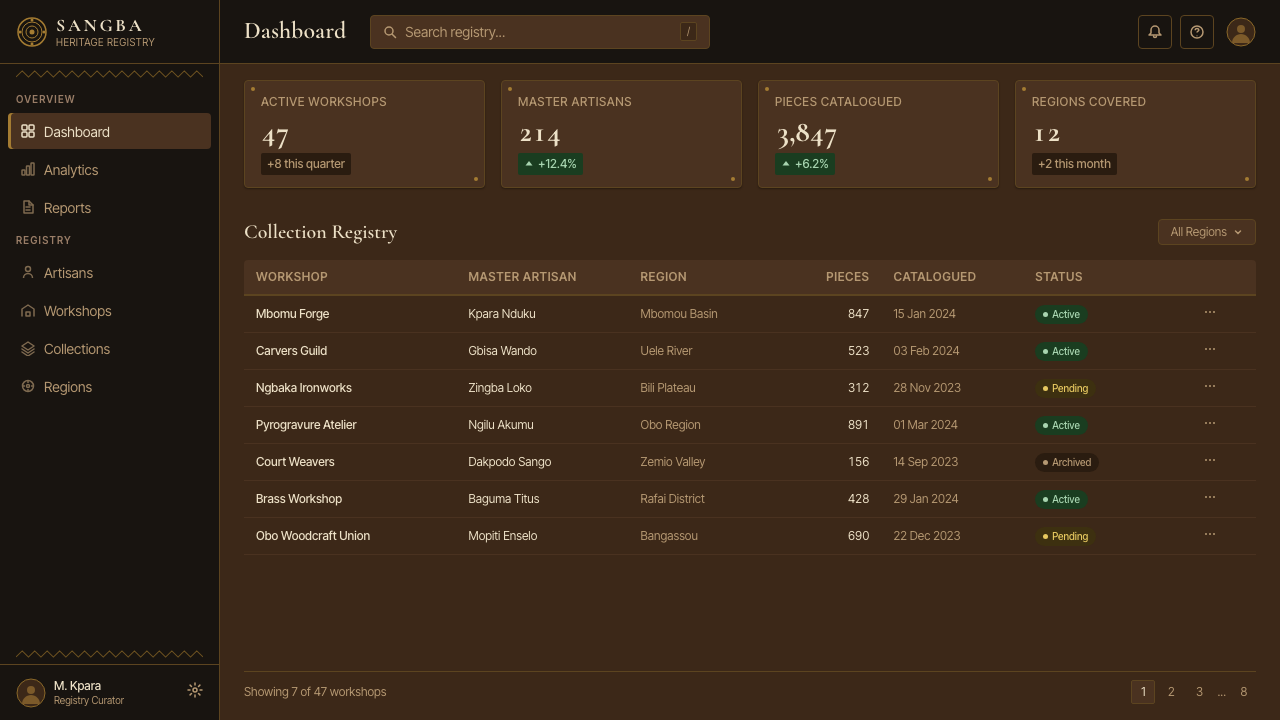
Task: Click the +6.2% trend badge
Action: (805, 164)
